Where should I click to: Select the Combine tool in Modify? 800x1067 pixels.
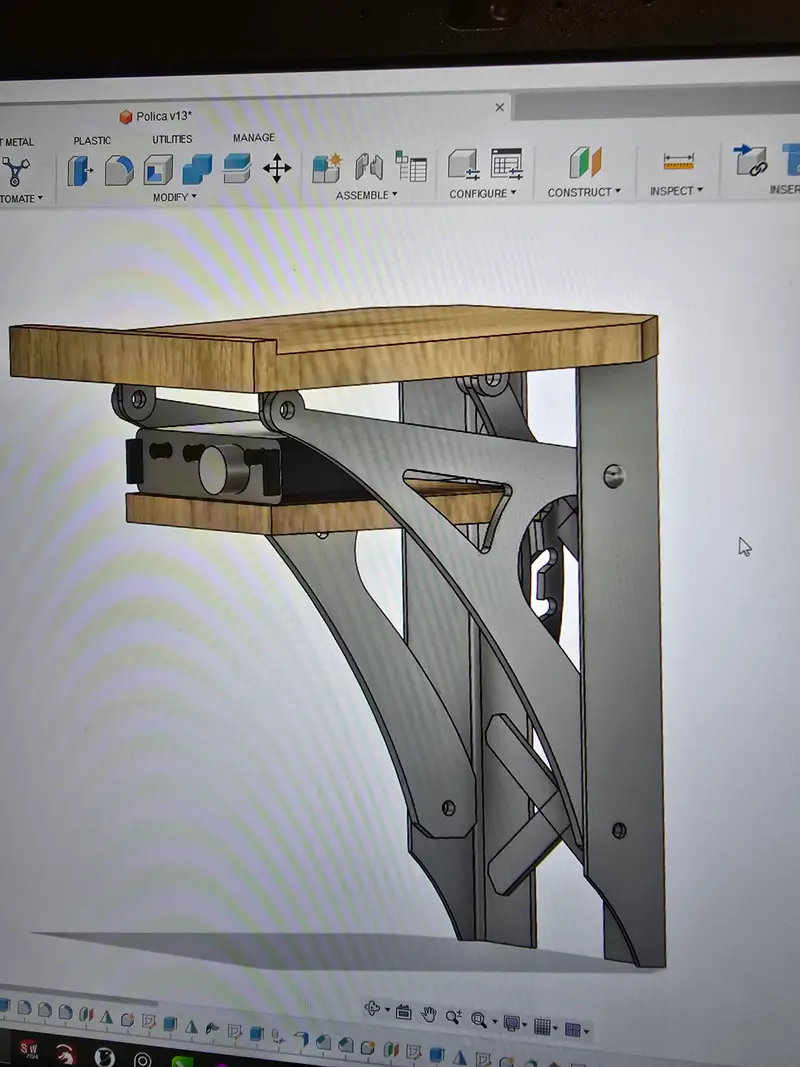(197, 169)
